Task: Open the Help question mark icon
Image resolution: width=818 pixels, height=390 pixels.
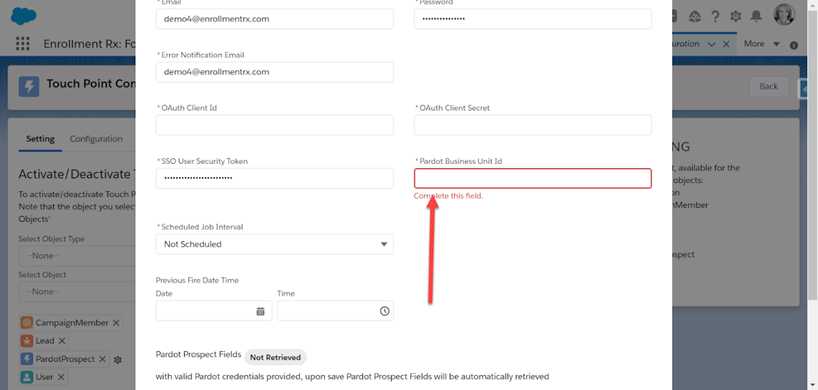Action: 715,17
